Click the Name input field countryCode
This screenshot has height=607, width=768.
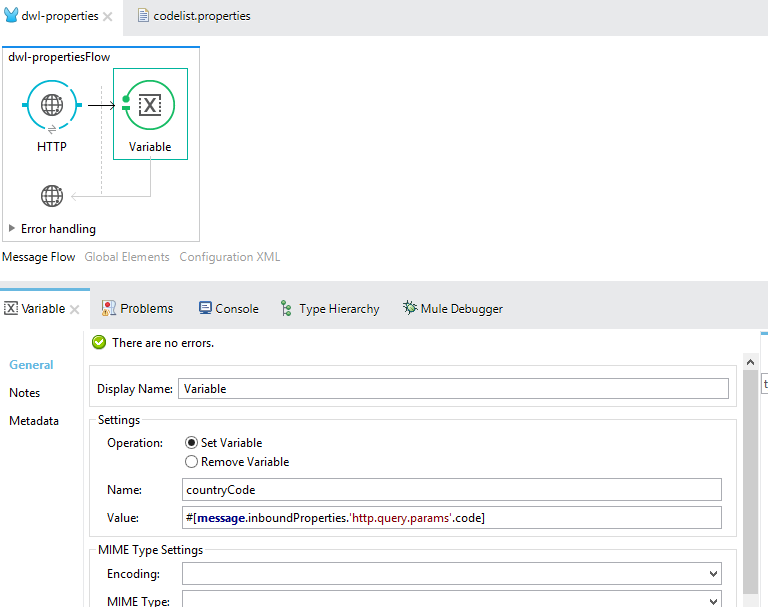coord(450,489)
